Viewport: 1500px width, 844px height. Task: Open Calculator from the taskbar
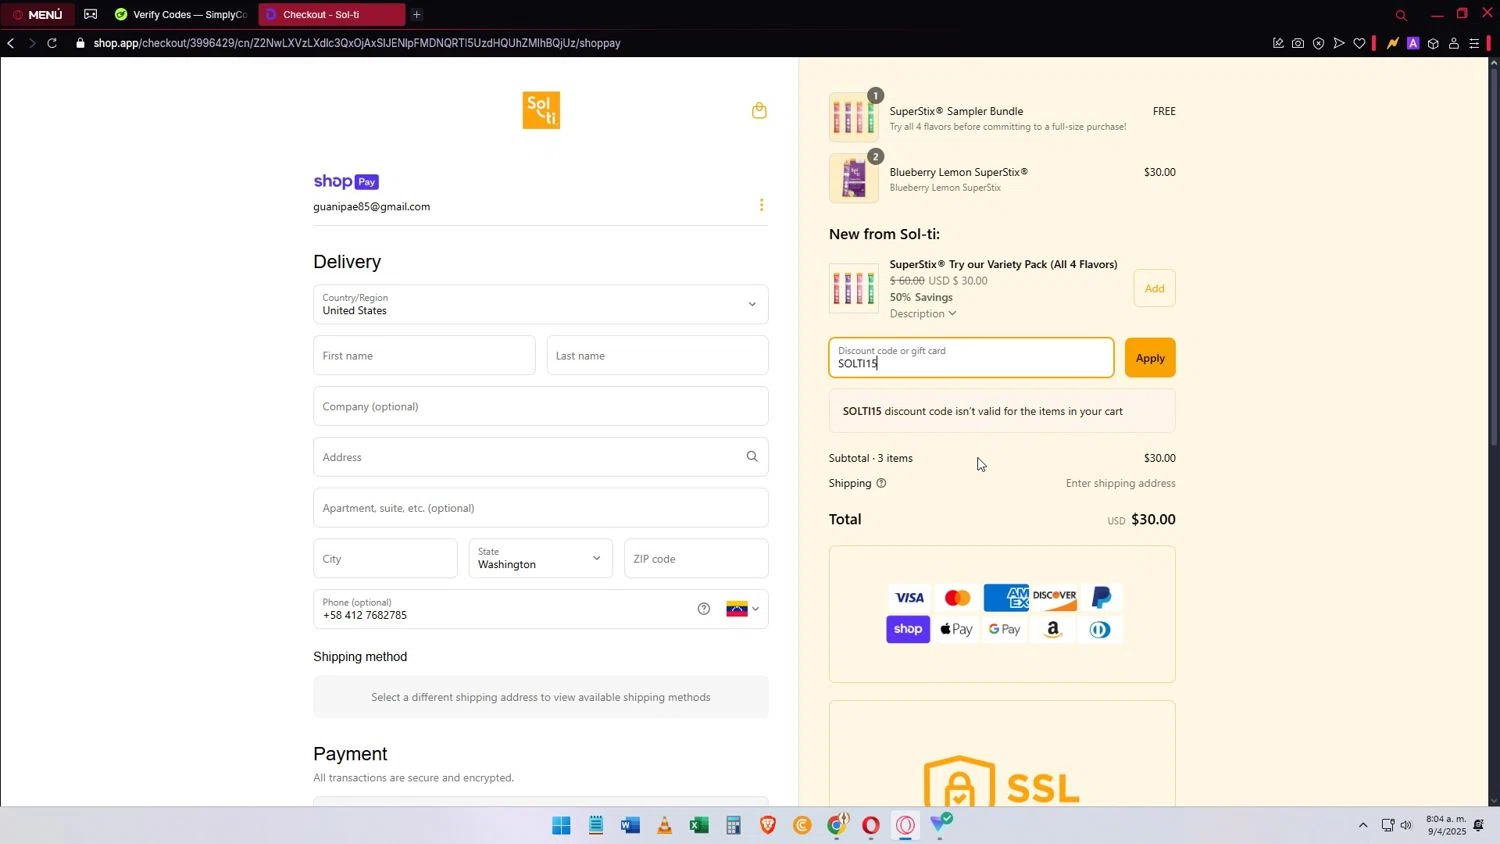pyautogui.click(x=733, y=825)
